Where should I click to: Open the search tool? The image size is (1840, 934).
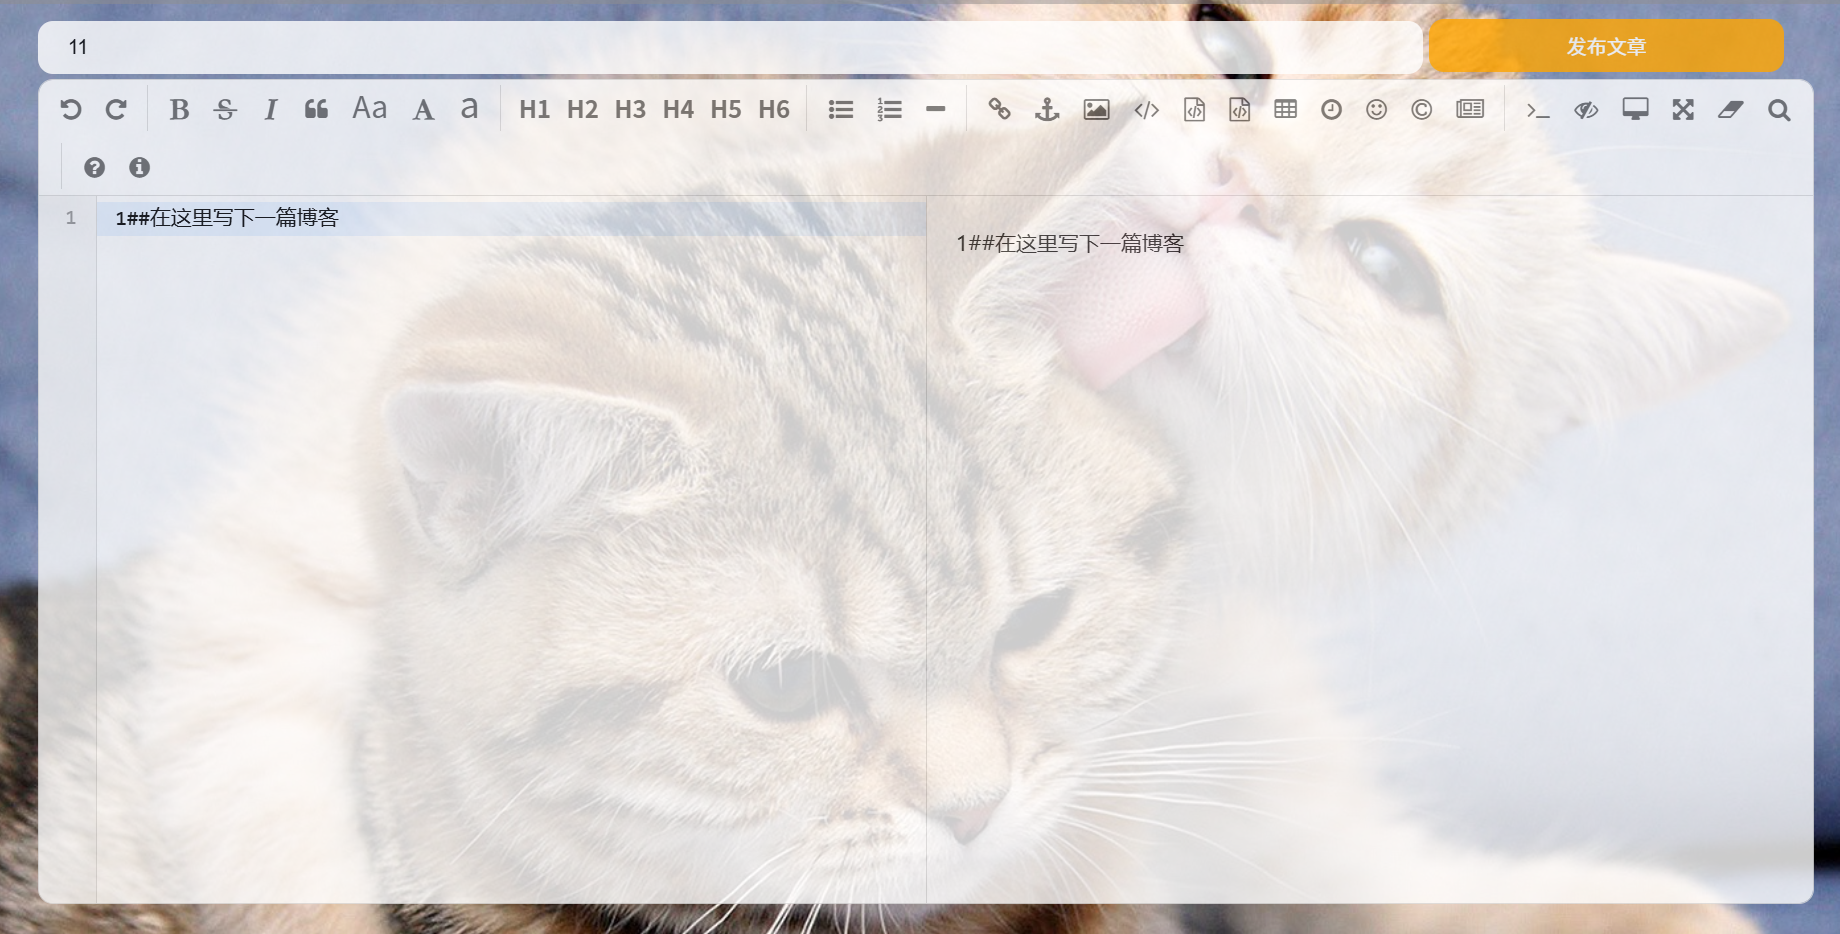click(x=1779, y=109)
